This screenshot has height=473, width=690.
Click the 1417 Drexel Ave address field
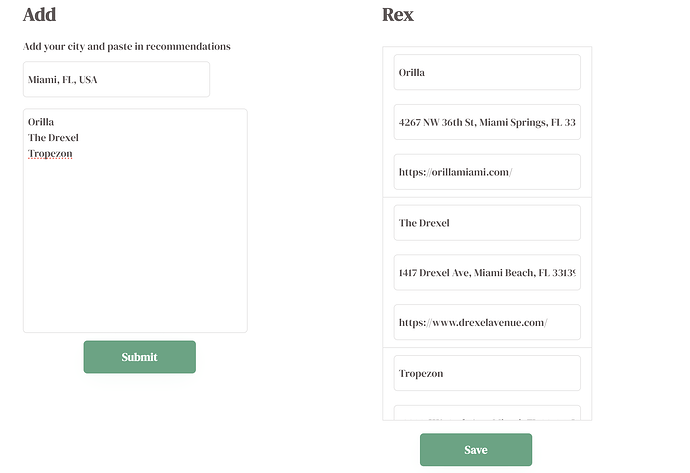(x=488, y=272)
